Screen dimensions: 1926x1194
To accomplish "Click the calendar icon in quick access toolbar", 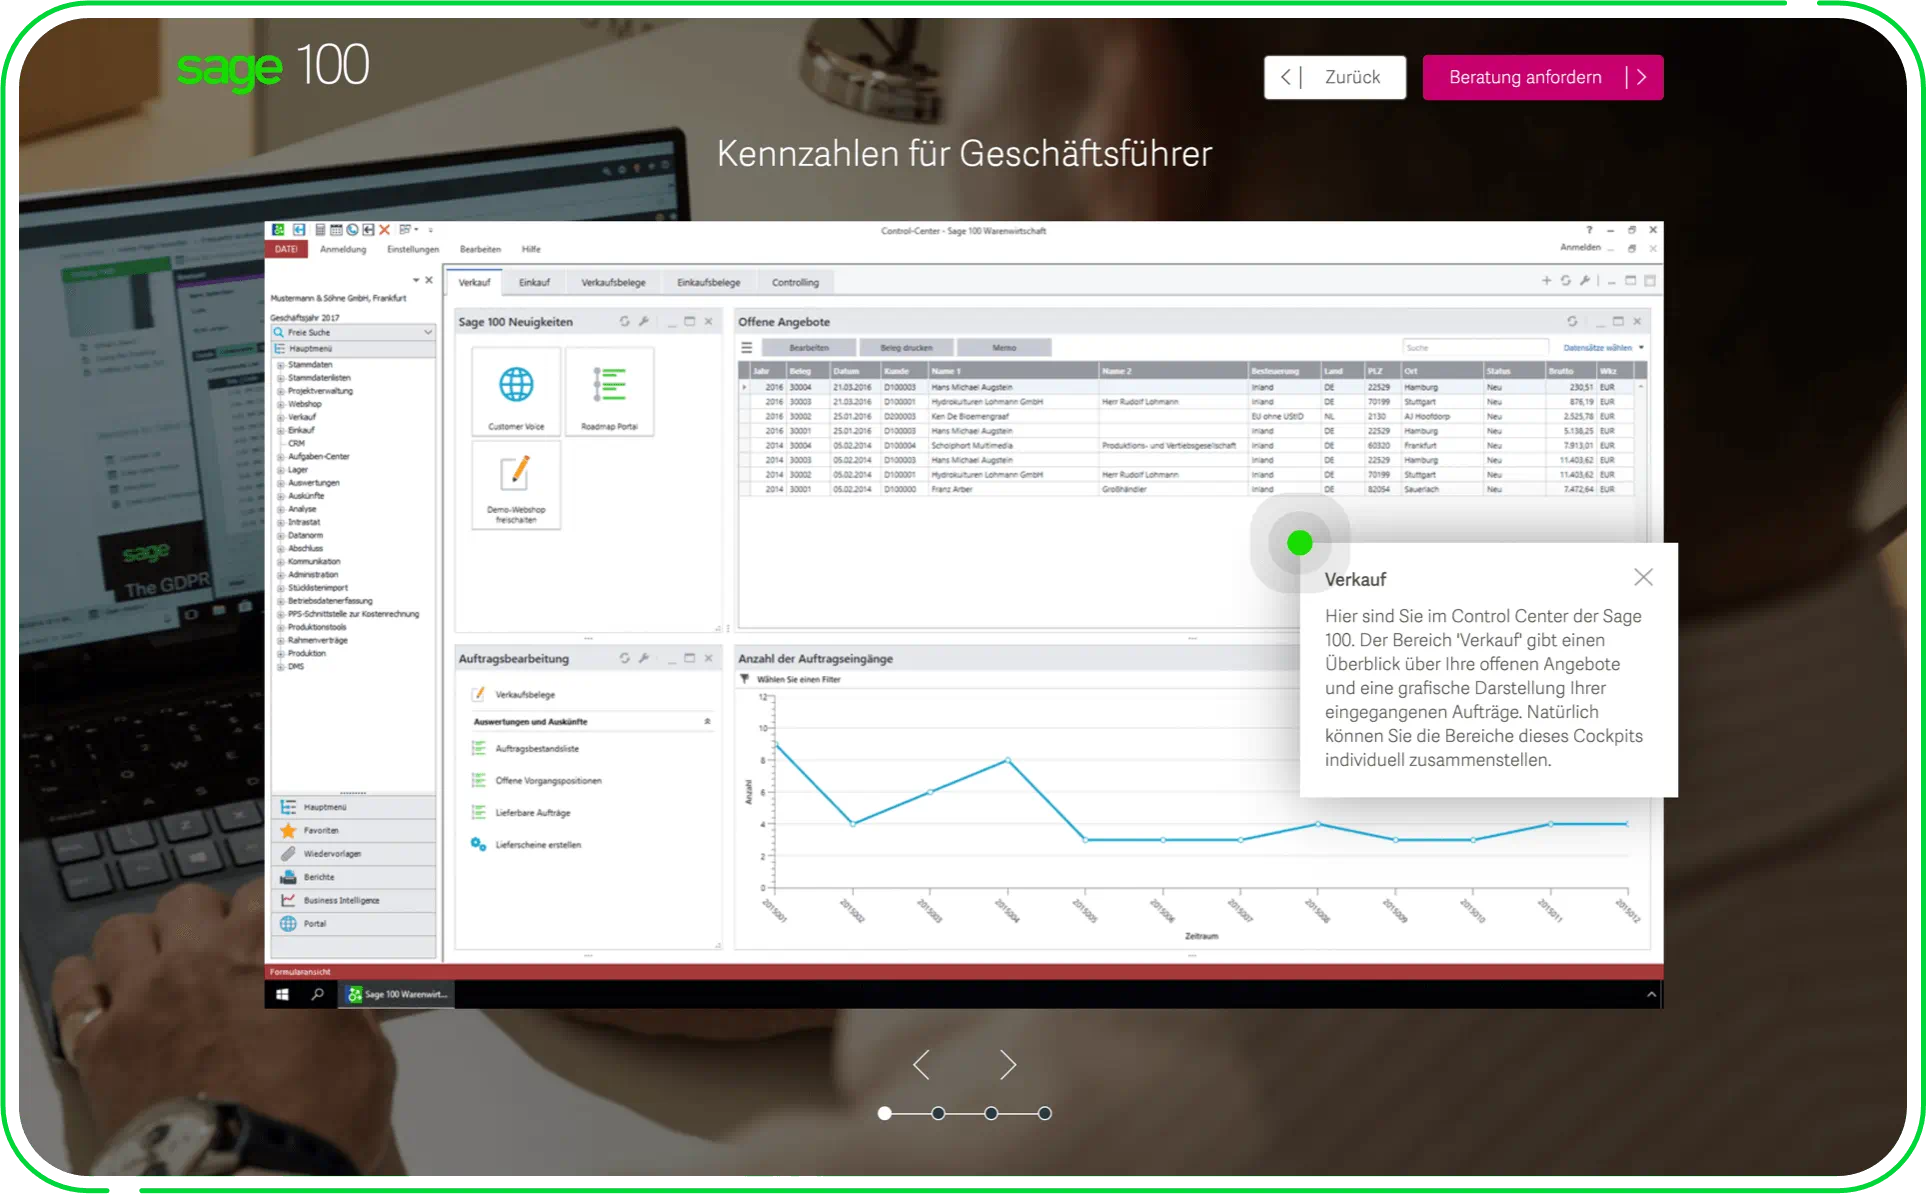I will pos(336,230).
